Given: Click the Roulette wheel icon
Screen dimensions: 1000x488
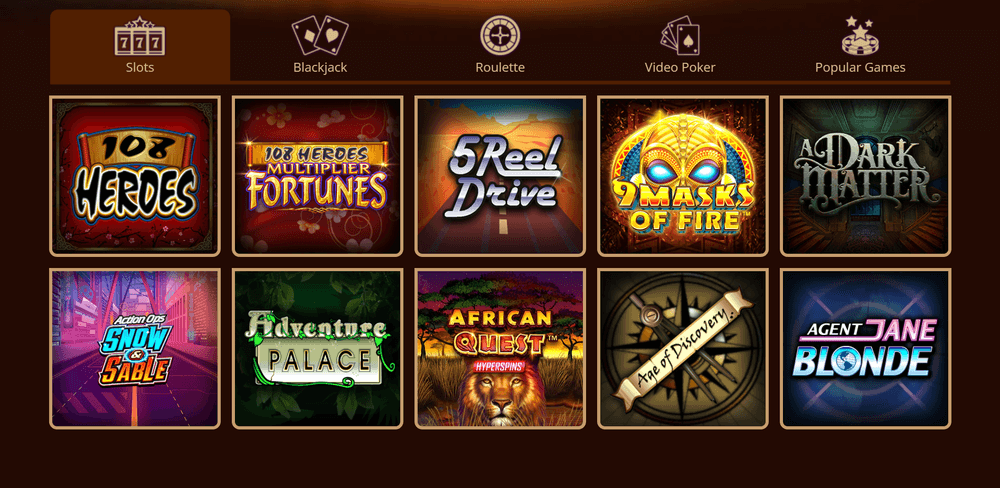Looking at the screenshot, I should 500,34.
